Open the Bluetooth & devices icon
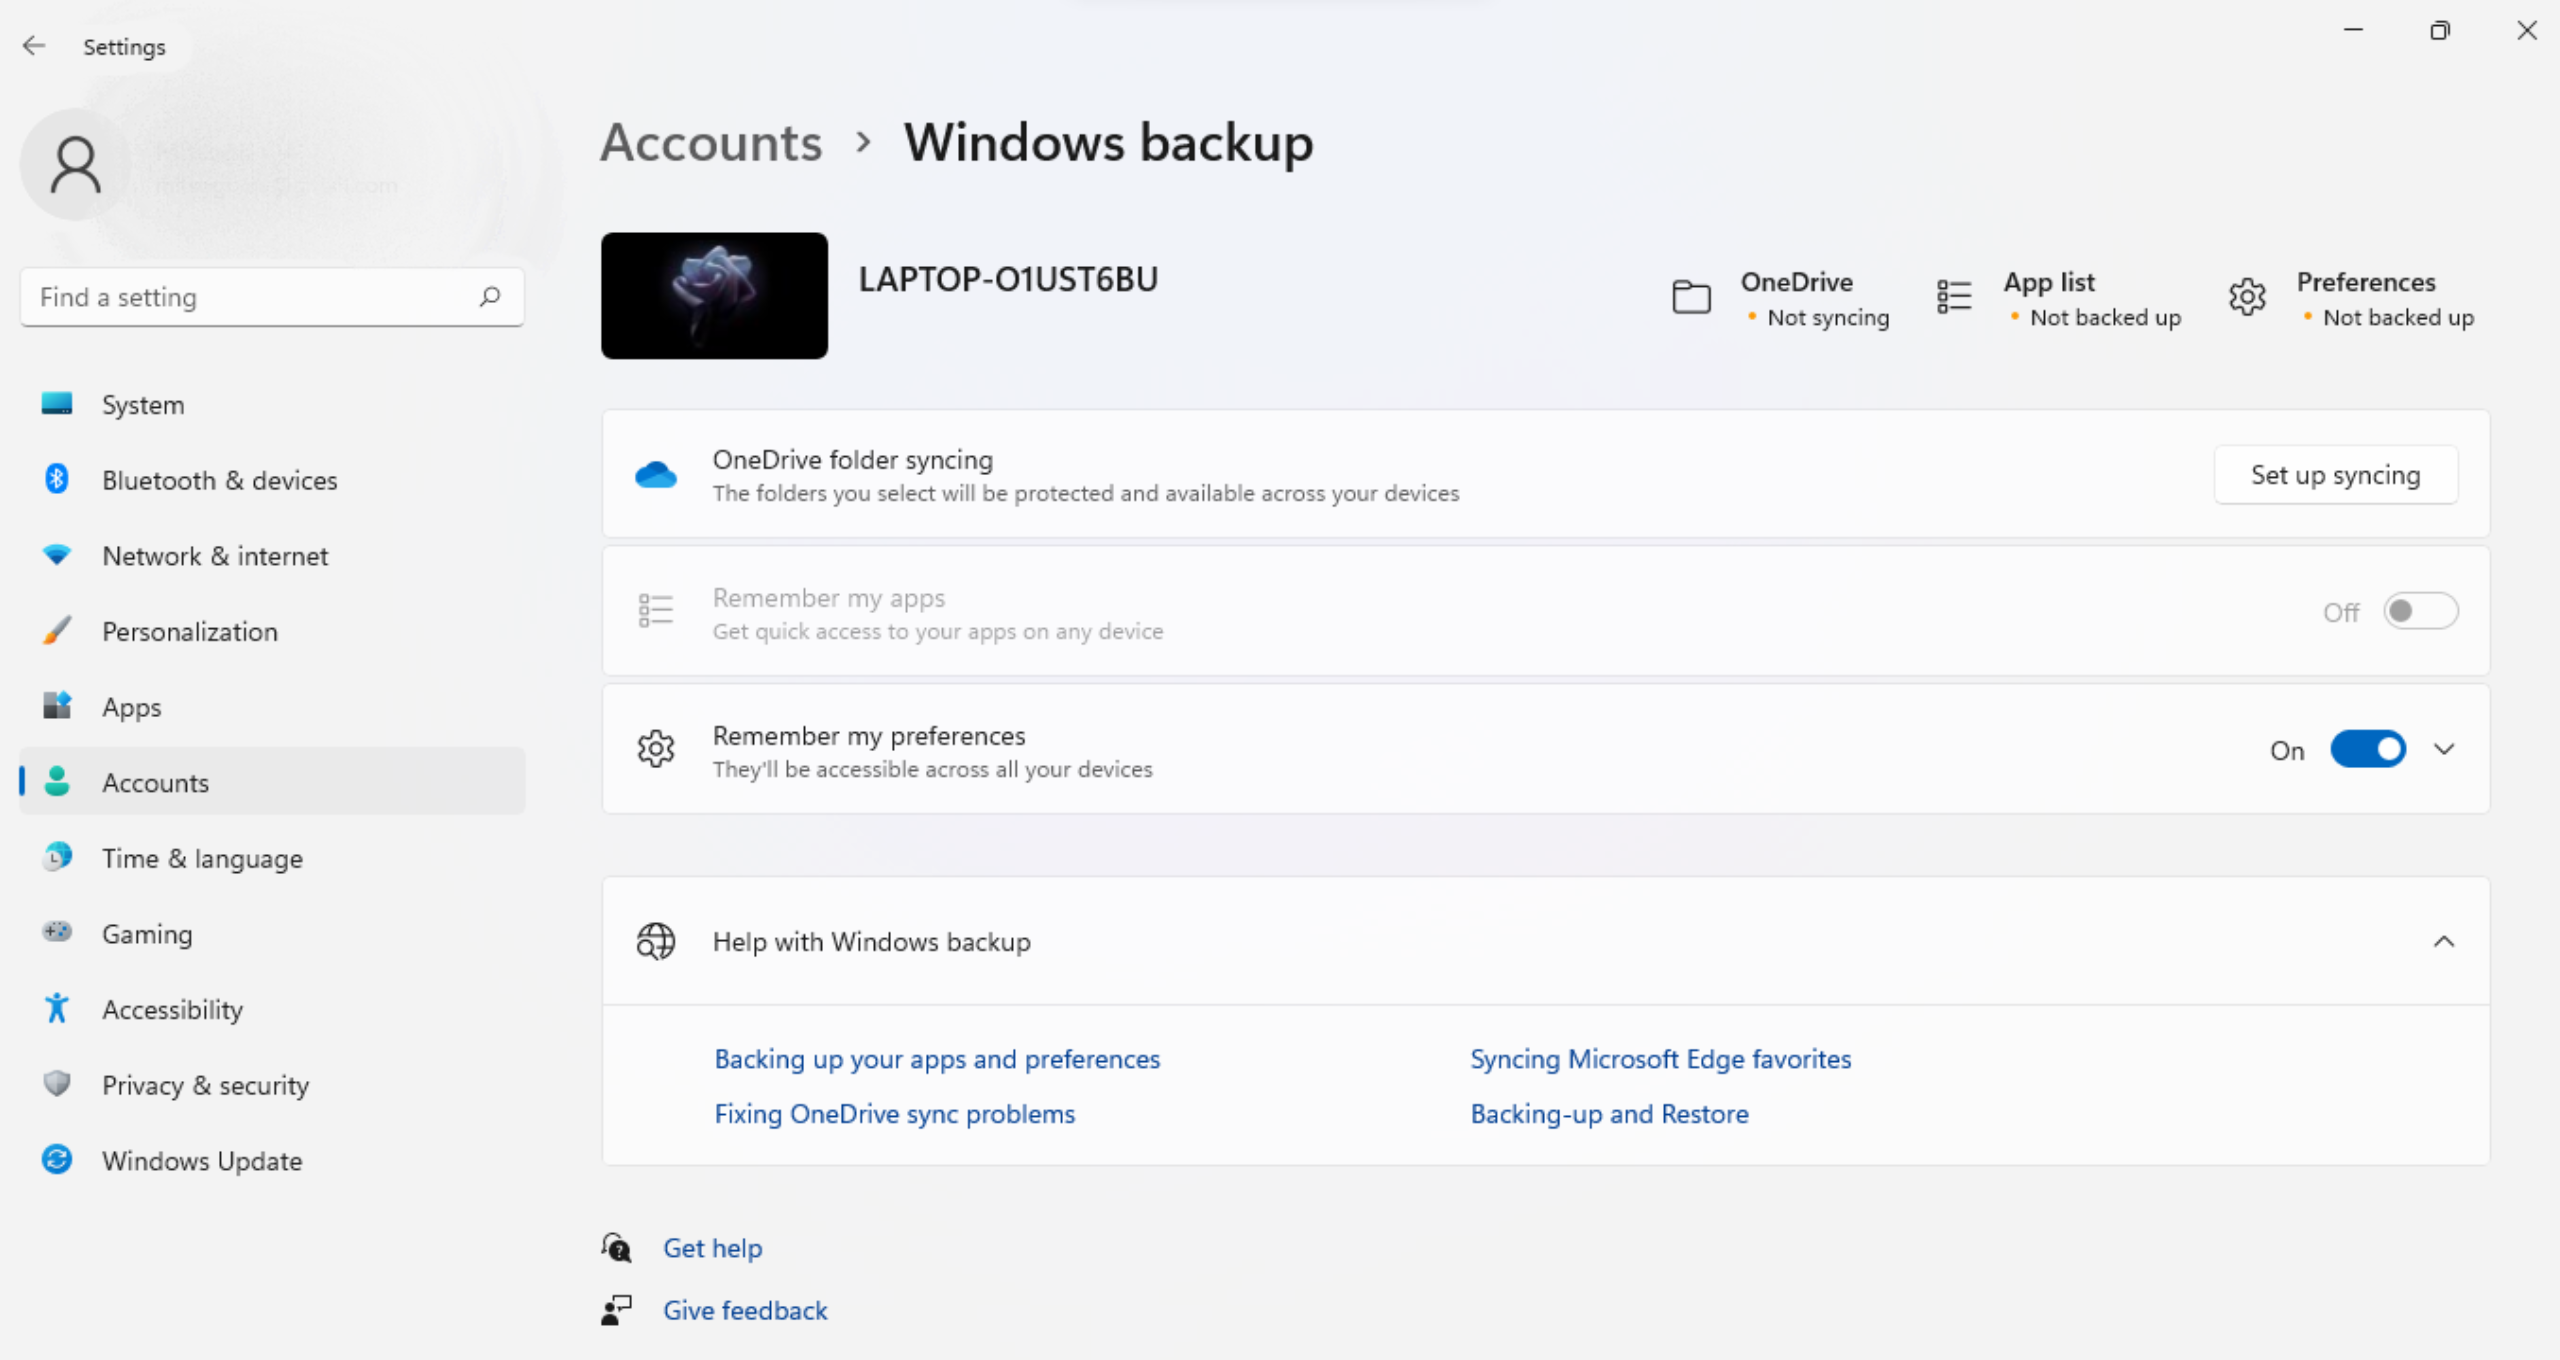 57,480
